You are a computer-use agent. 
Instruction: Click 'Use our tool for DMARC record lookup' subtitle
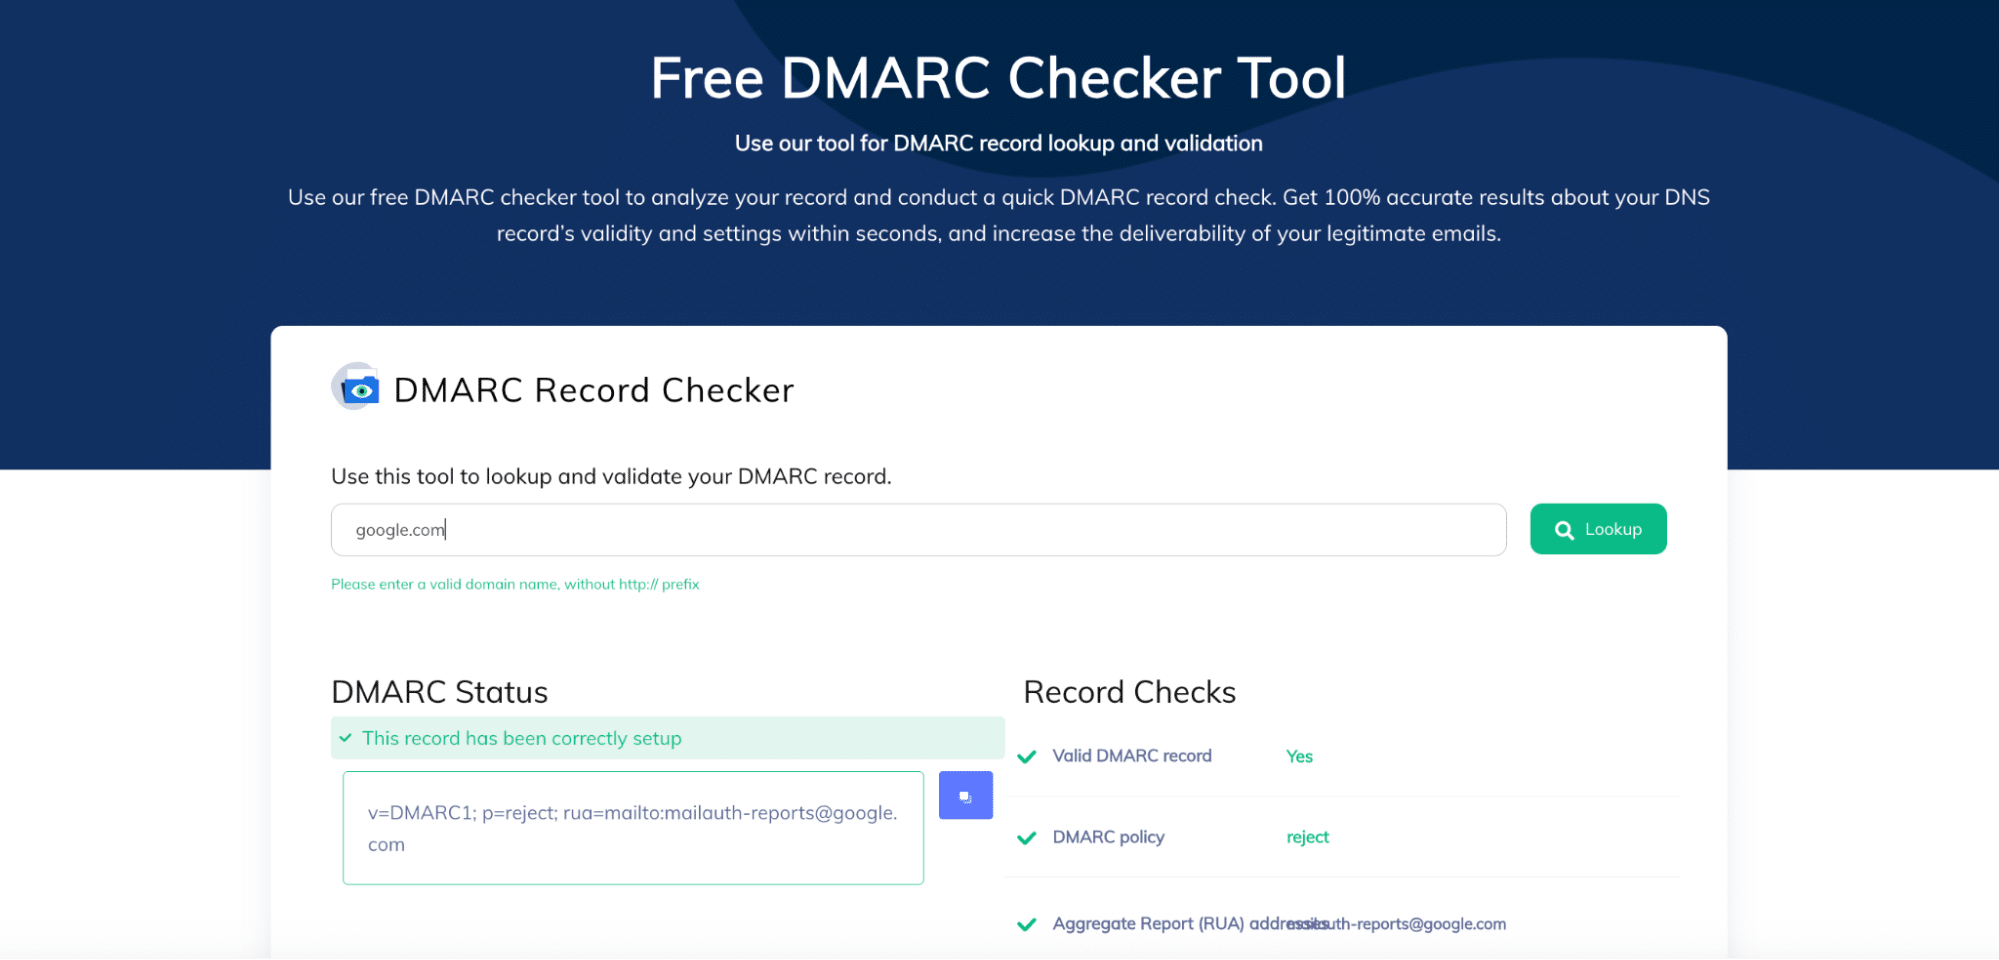point(998,143)
